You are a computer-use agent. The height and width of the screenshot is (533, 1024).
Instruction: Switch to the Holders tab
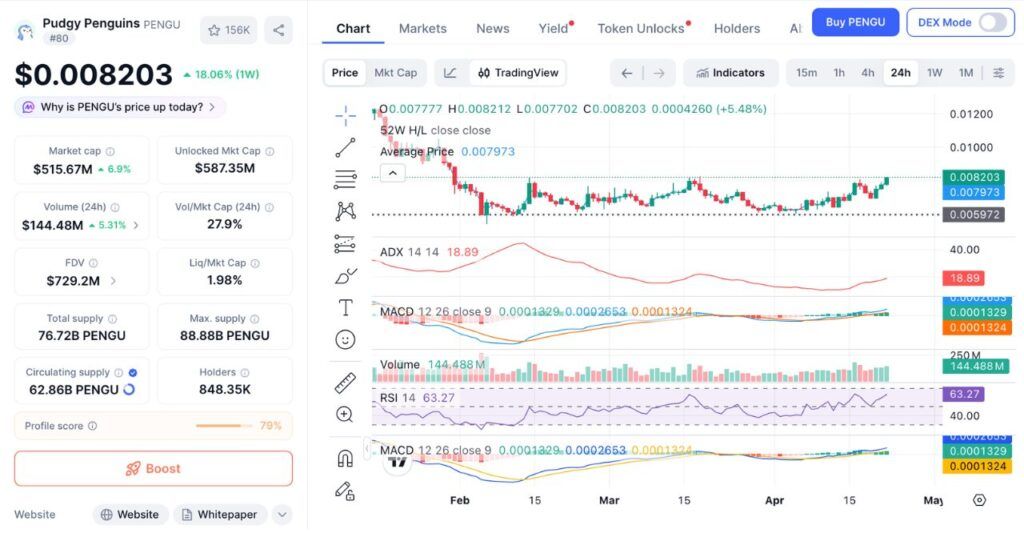click(737, 28)
